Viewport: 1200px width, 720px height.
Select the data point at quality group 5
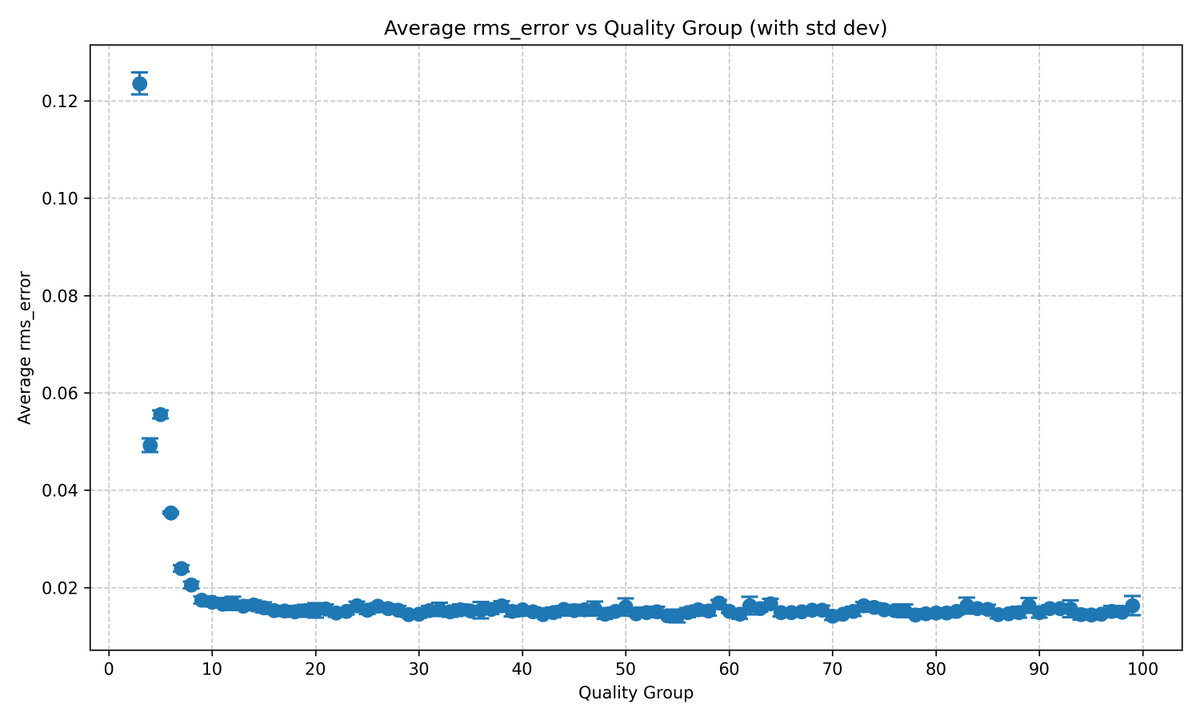point(160,413)
